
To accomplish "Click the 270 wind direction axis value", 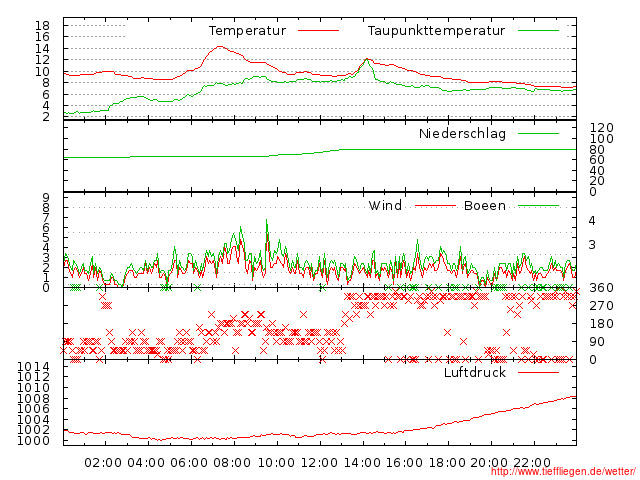I will [601, 306].
